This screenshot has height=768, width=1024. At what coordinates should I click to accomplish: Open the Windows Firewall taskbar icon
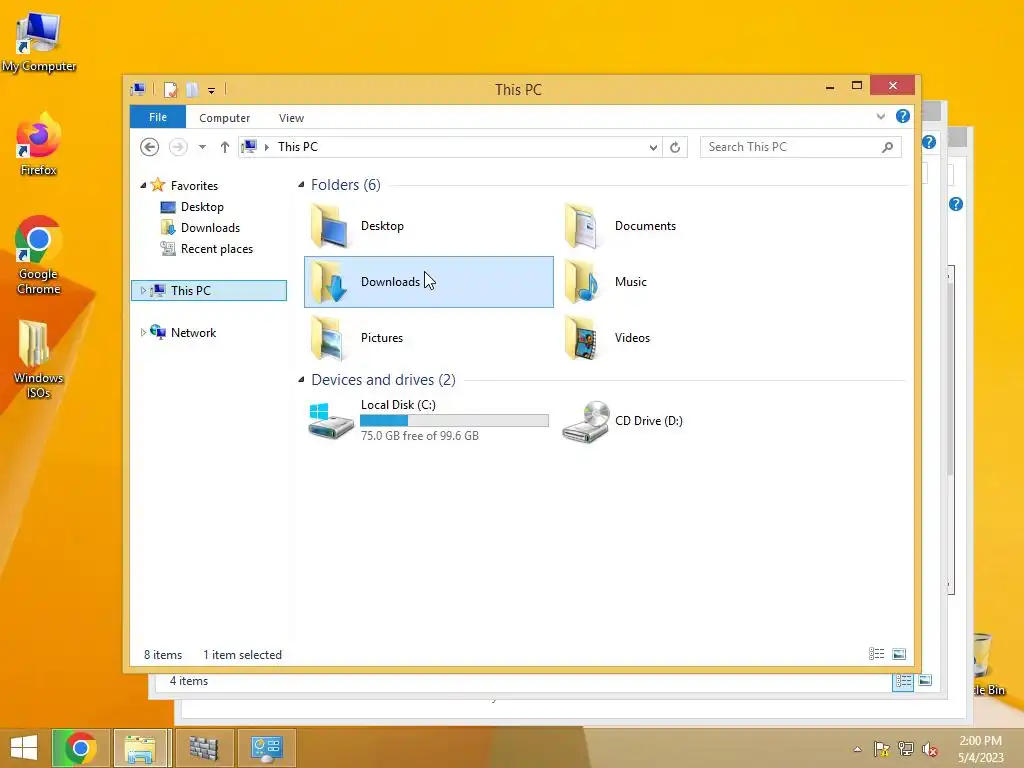pos(204,748)
